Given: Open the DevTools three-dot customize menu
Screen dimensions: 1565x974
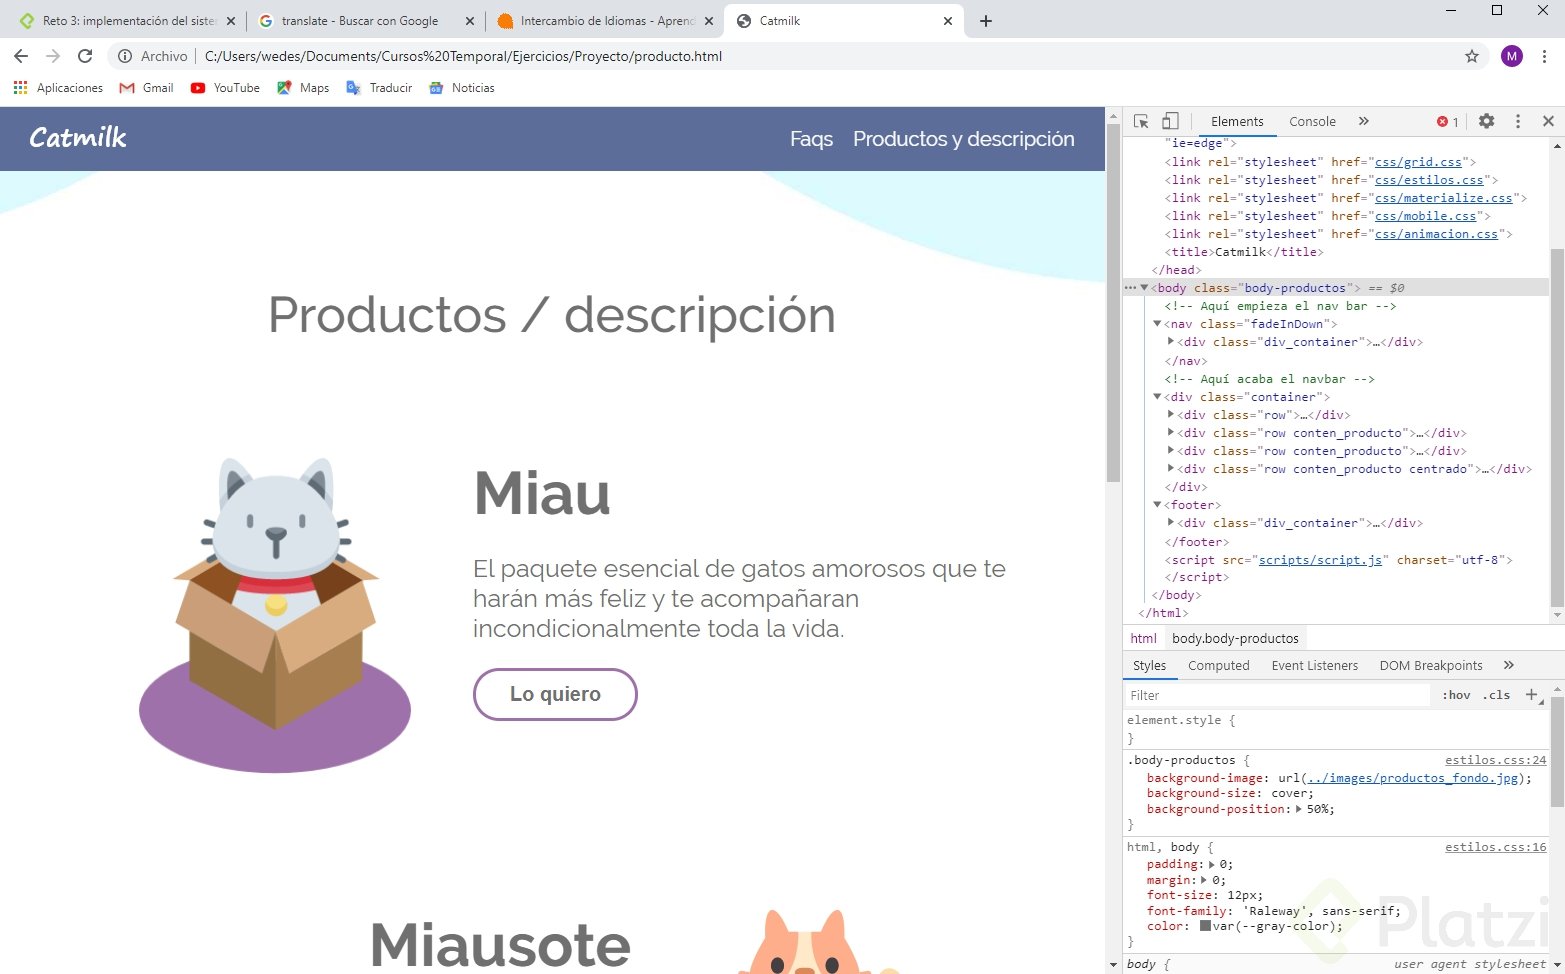Looking at the screenshot, I should coord(1518,121).
